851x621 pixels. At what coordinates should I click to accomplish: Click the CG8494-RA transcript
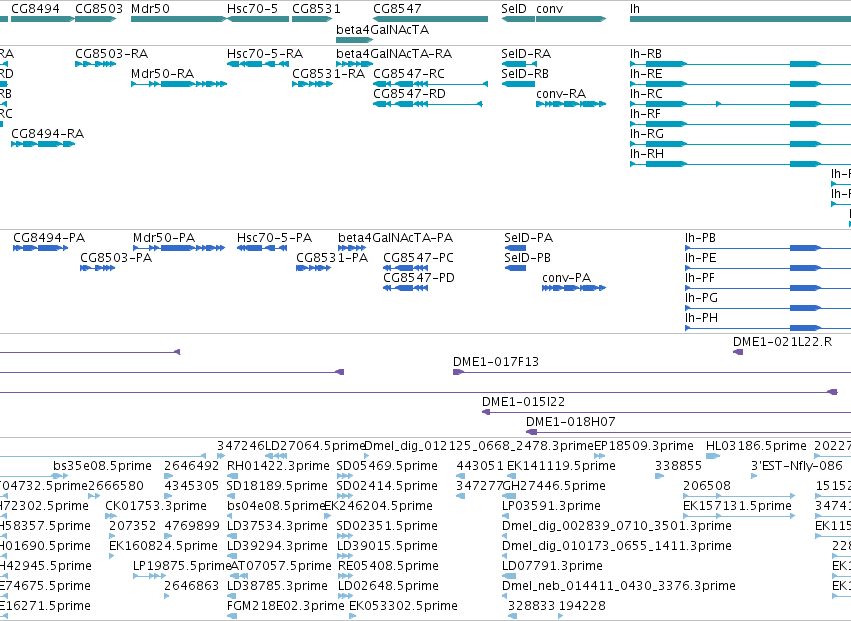point(43,144)
